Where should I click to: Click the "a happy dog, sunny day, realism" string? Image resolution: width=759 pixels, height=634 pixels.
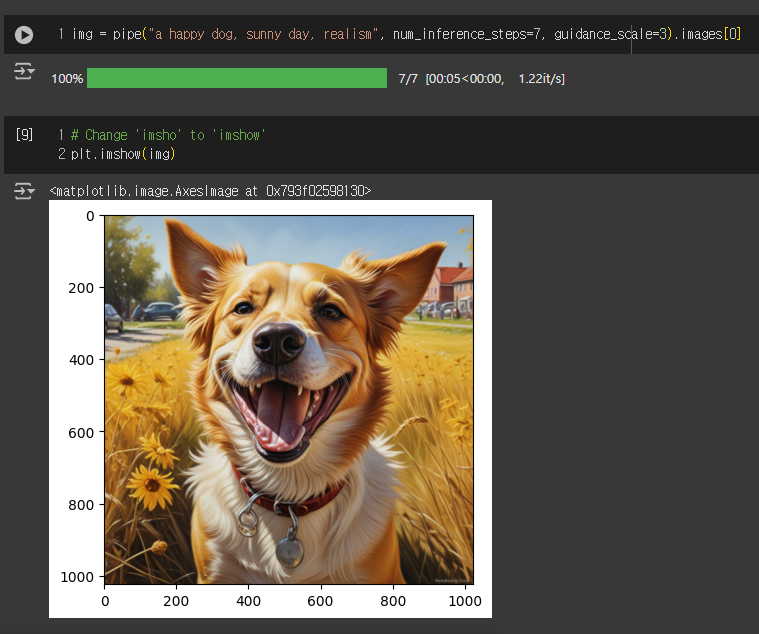(263, 34)
